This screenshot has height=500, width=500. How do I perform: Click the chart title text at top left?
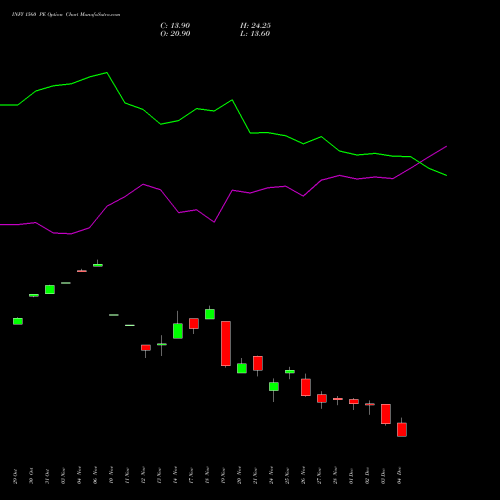click(x=66, y=14)
